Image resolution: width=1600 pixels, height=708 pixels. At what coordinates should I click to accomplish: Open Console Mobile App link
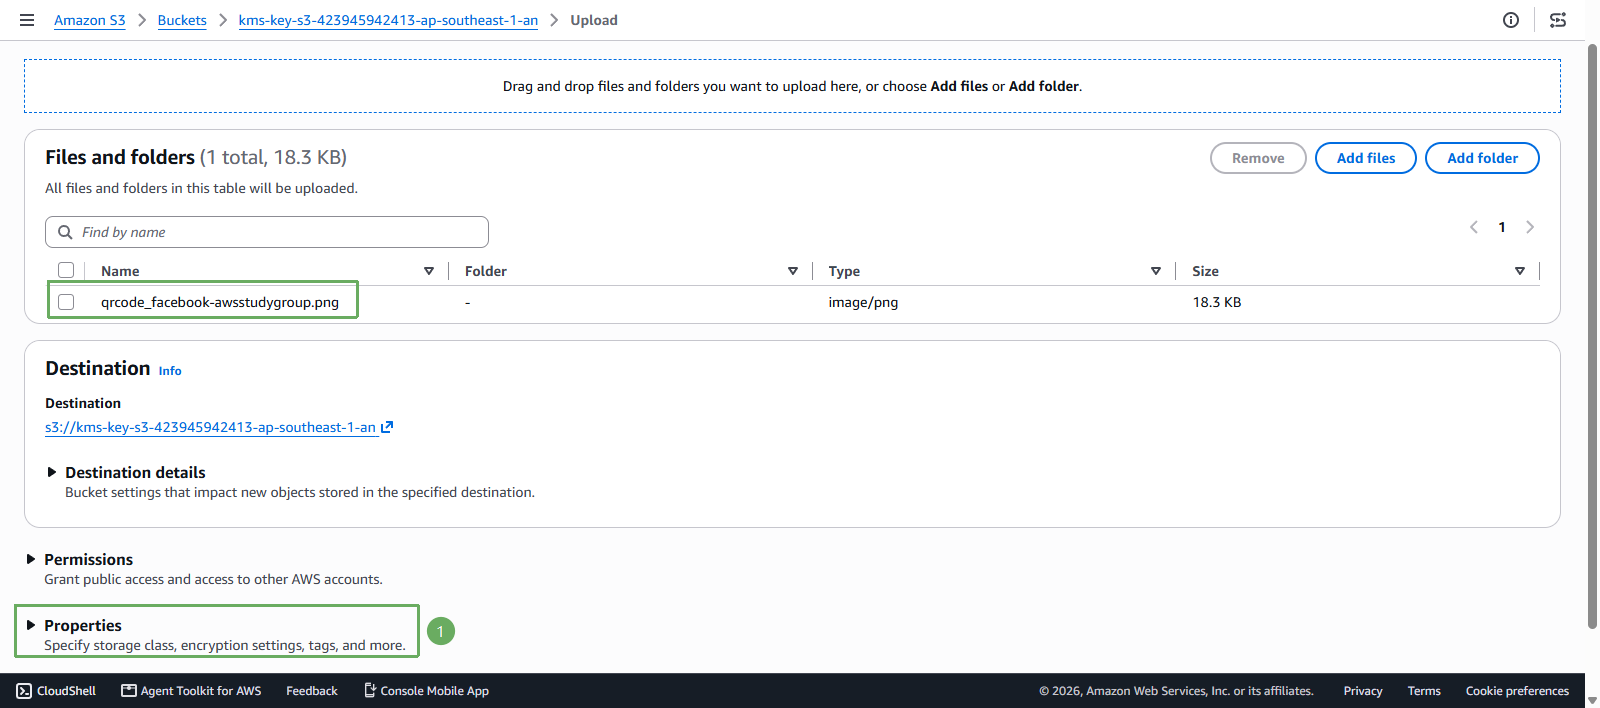[x=426, y=691]
